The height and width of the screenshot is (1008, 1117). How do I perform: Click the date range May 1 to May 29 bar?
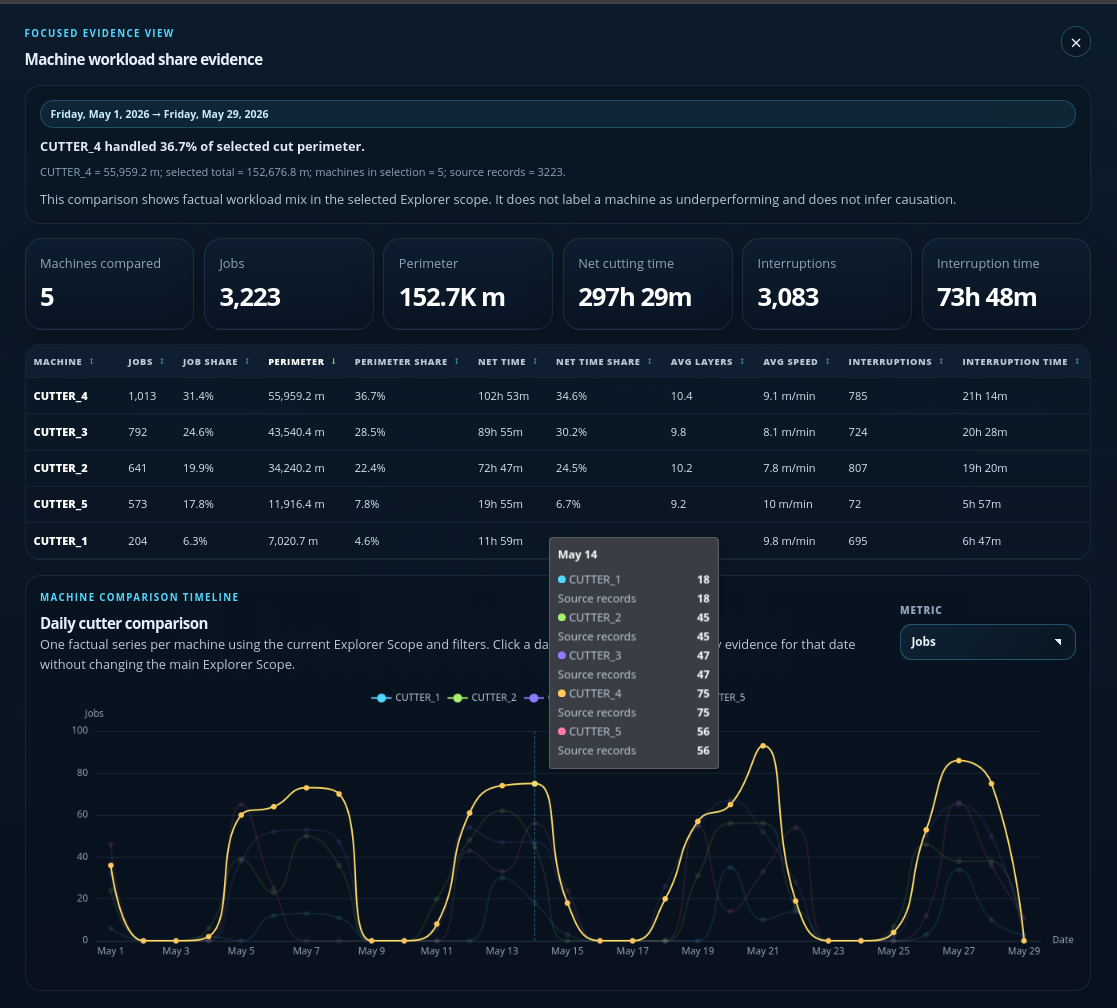(557, 114)
